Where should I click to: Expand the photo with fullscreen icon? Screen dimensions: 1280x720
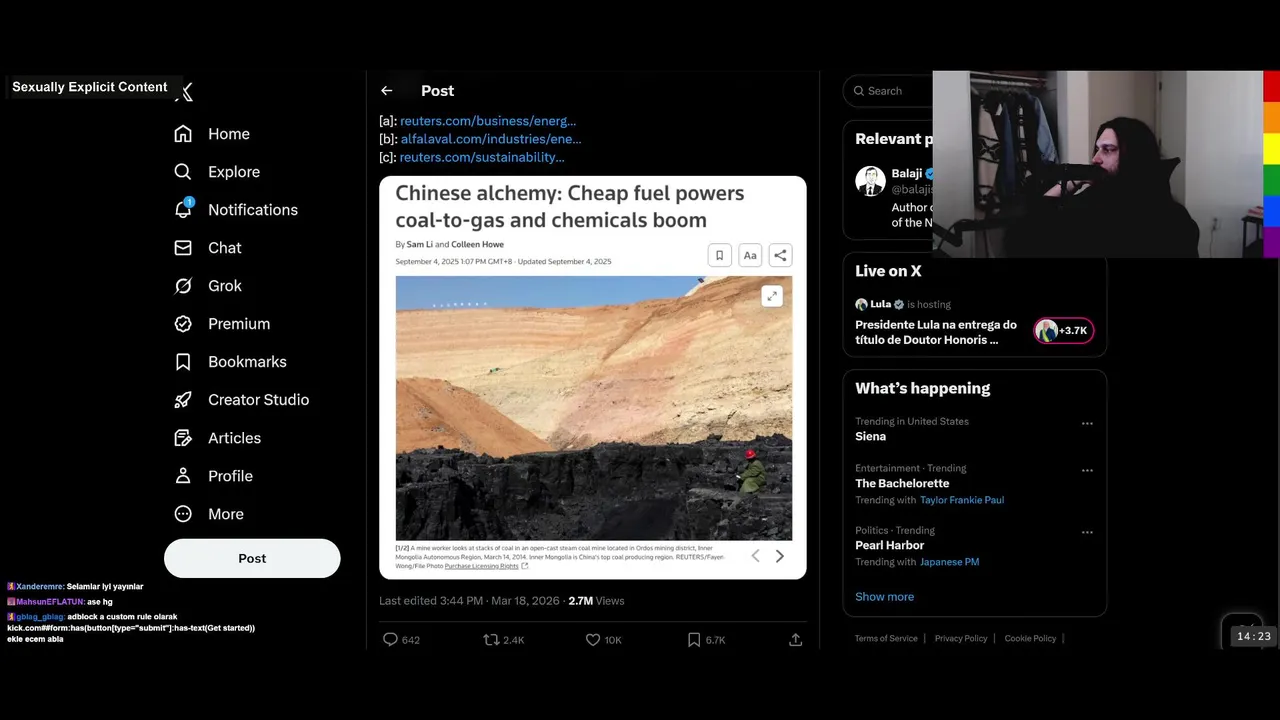772,296
